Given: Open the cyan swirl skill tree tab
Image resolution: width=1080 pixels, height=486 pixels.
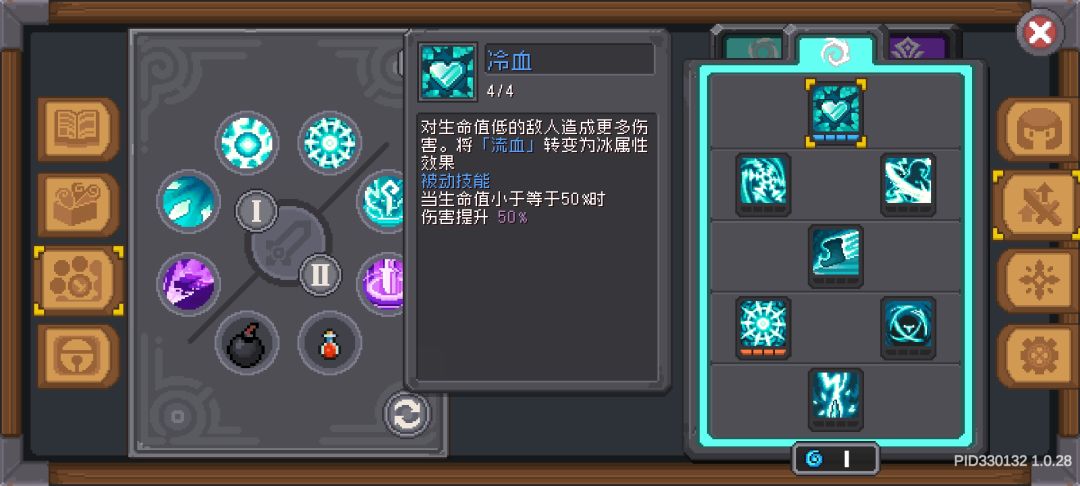Looking at the screenshot, I should tap(835, 50).
